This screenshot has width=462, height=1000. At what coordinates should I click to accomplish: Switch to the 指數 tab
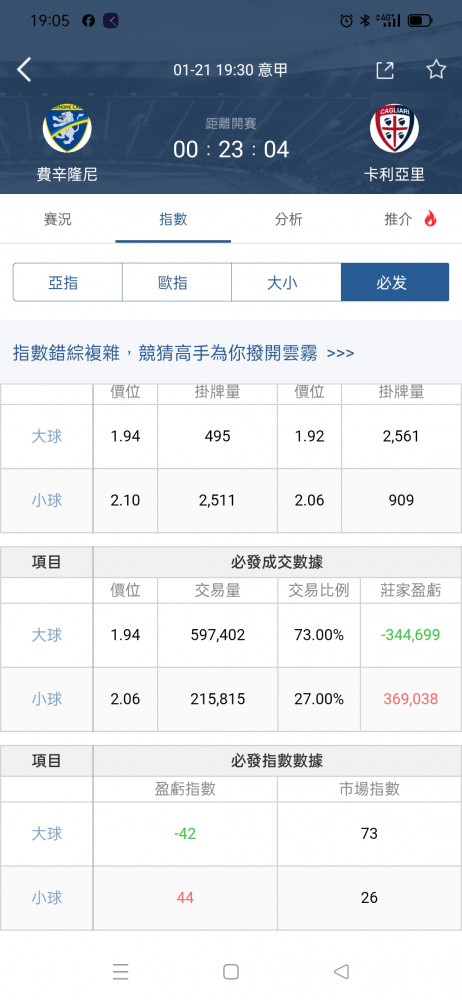[x=173, y=219]
